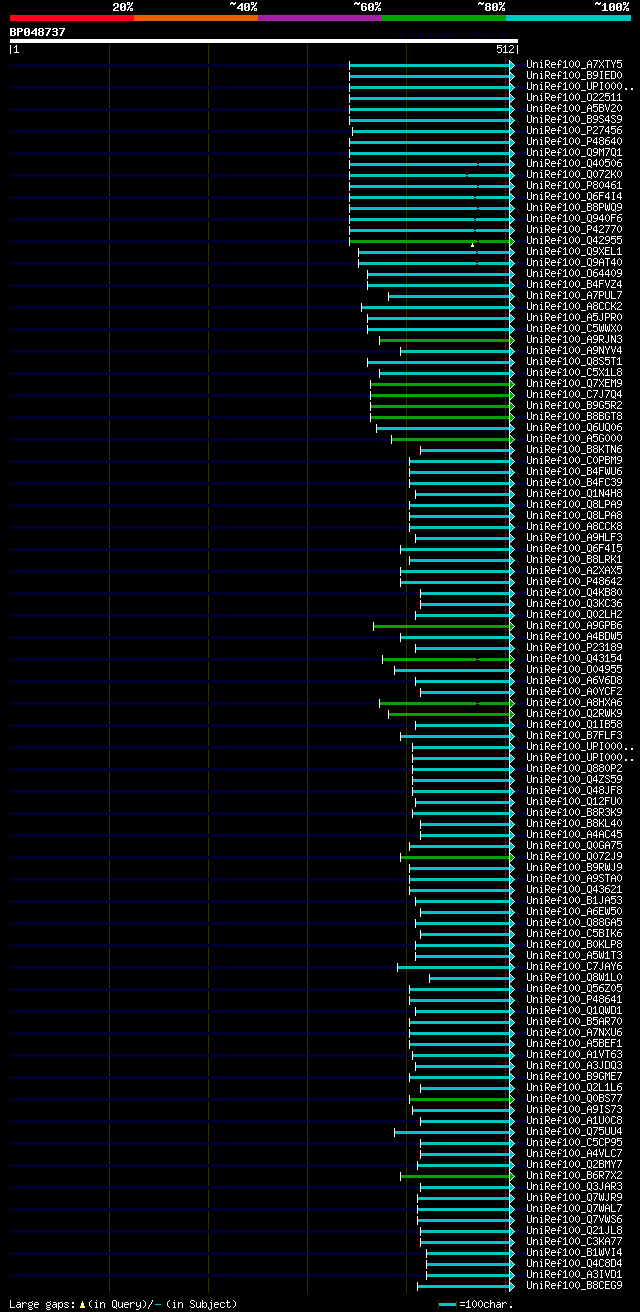Click the label UniRef100_B9G5R2
This screenshot has width=640, height=1312.
tap(574, 405)
